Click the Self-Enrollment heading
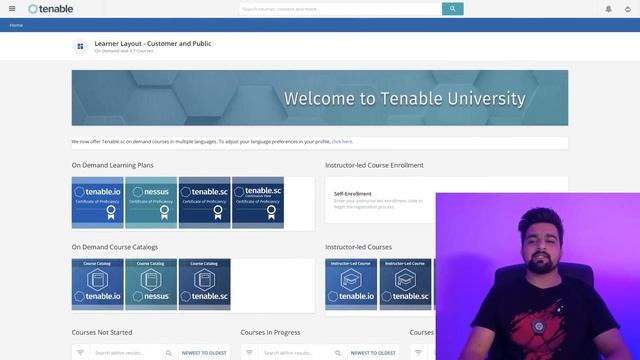This screenshot has height=360, width=640. tap(353, 194)
